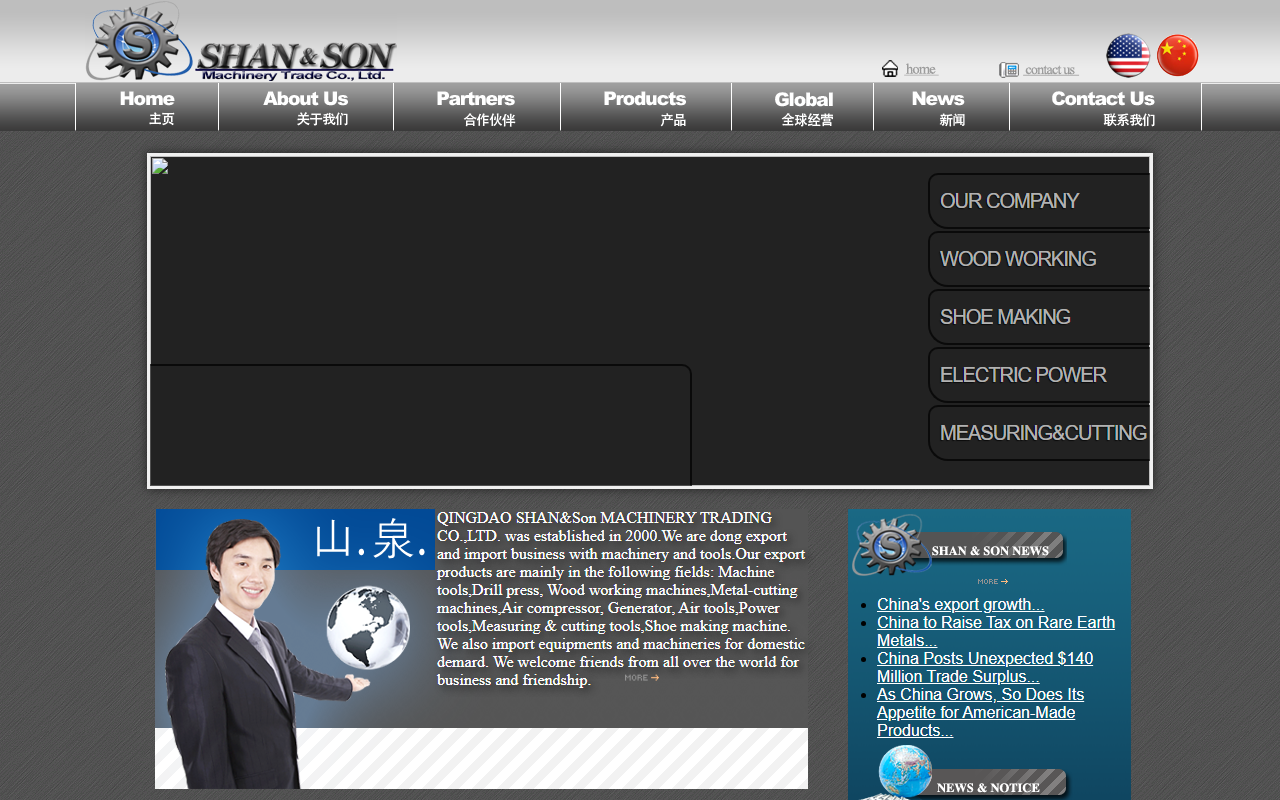Select the ELECTRIC POWER slider tab
The height and width of the screenshot is (800, 1280).
pyautogui.click(x=1039, y=375)
